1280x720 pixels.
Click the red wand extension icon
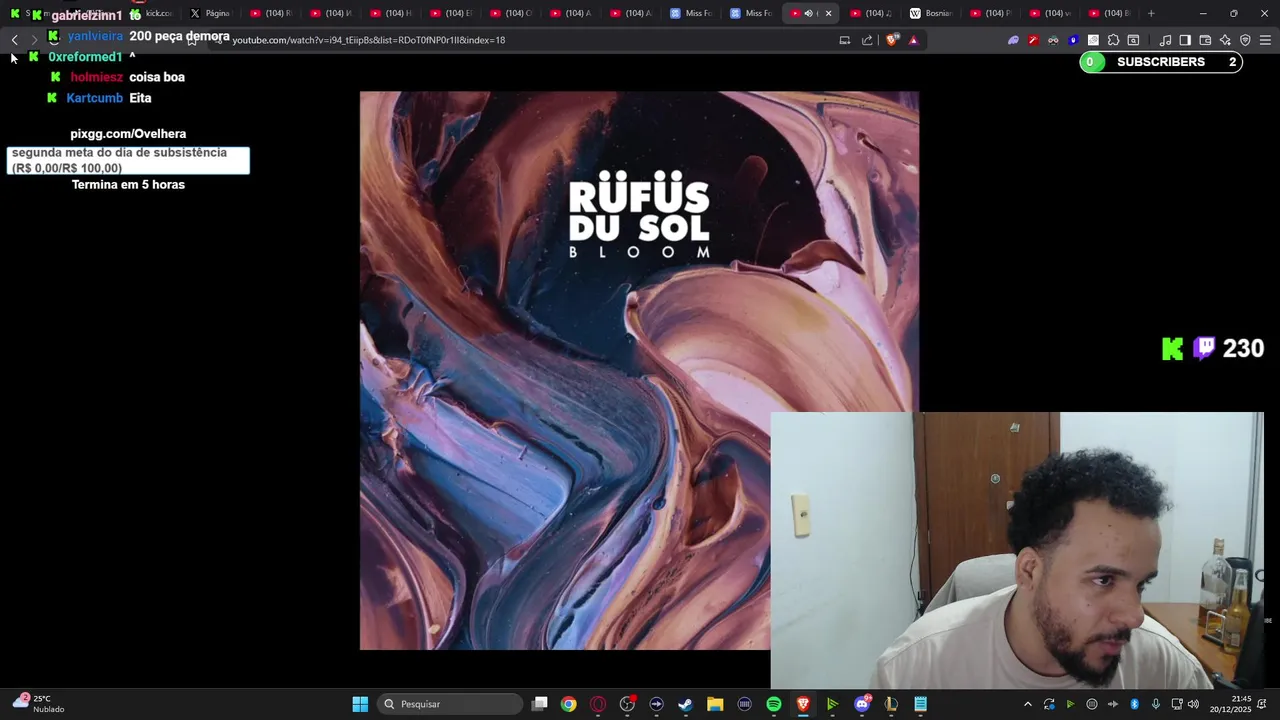click(1033, 40)
